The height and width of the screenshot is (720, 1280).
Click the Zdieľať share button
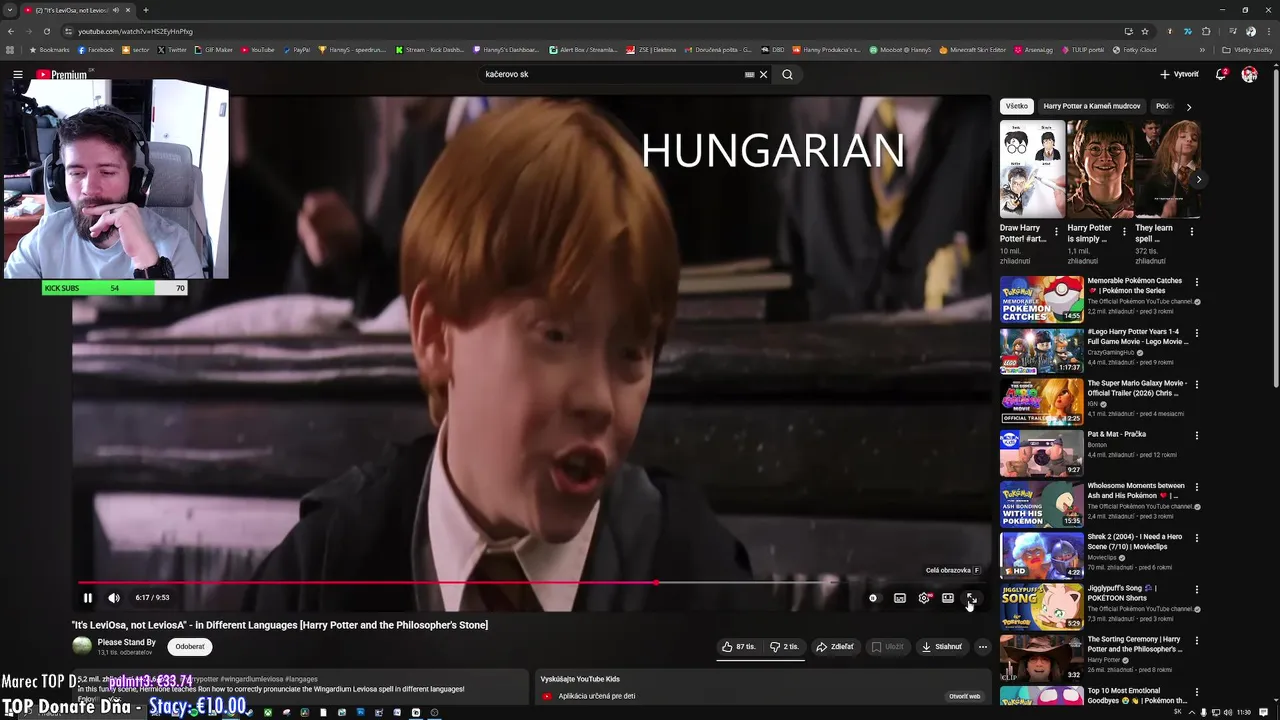(x=834, y=647)
